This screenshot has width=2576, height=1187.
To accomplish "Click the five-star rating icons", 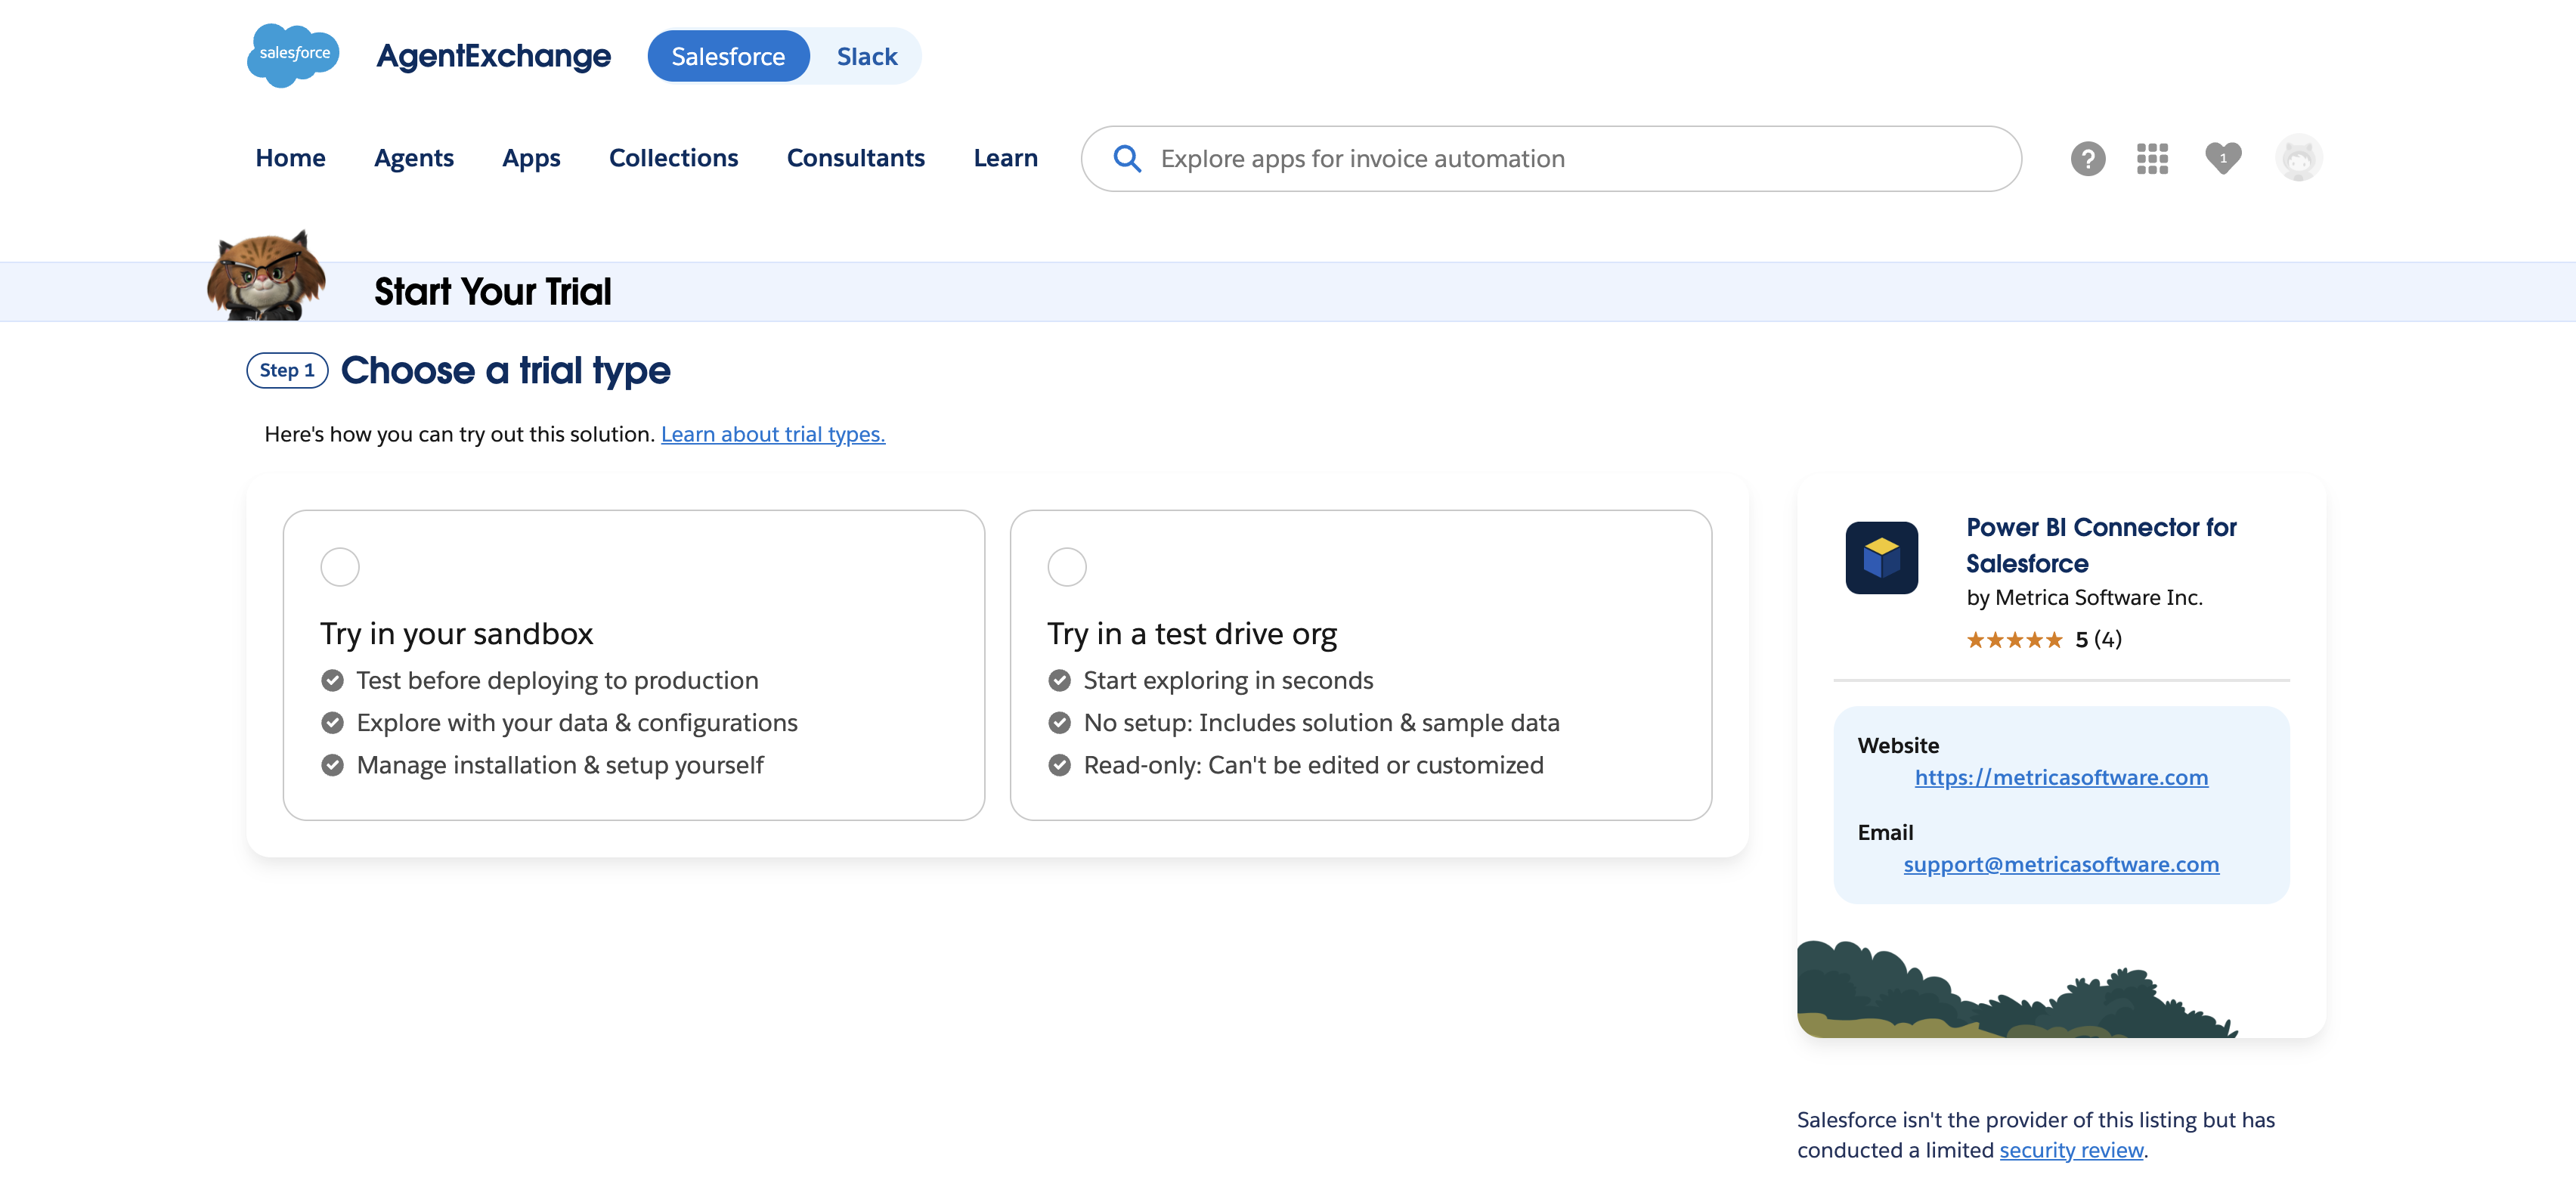I will tap(2014, 639).
